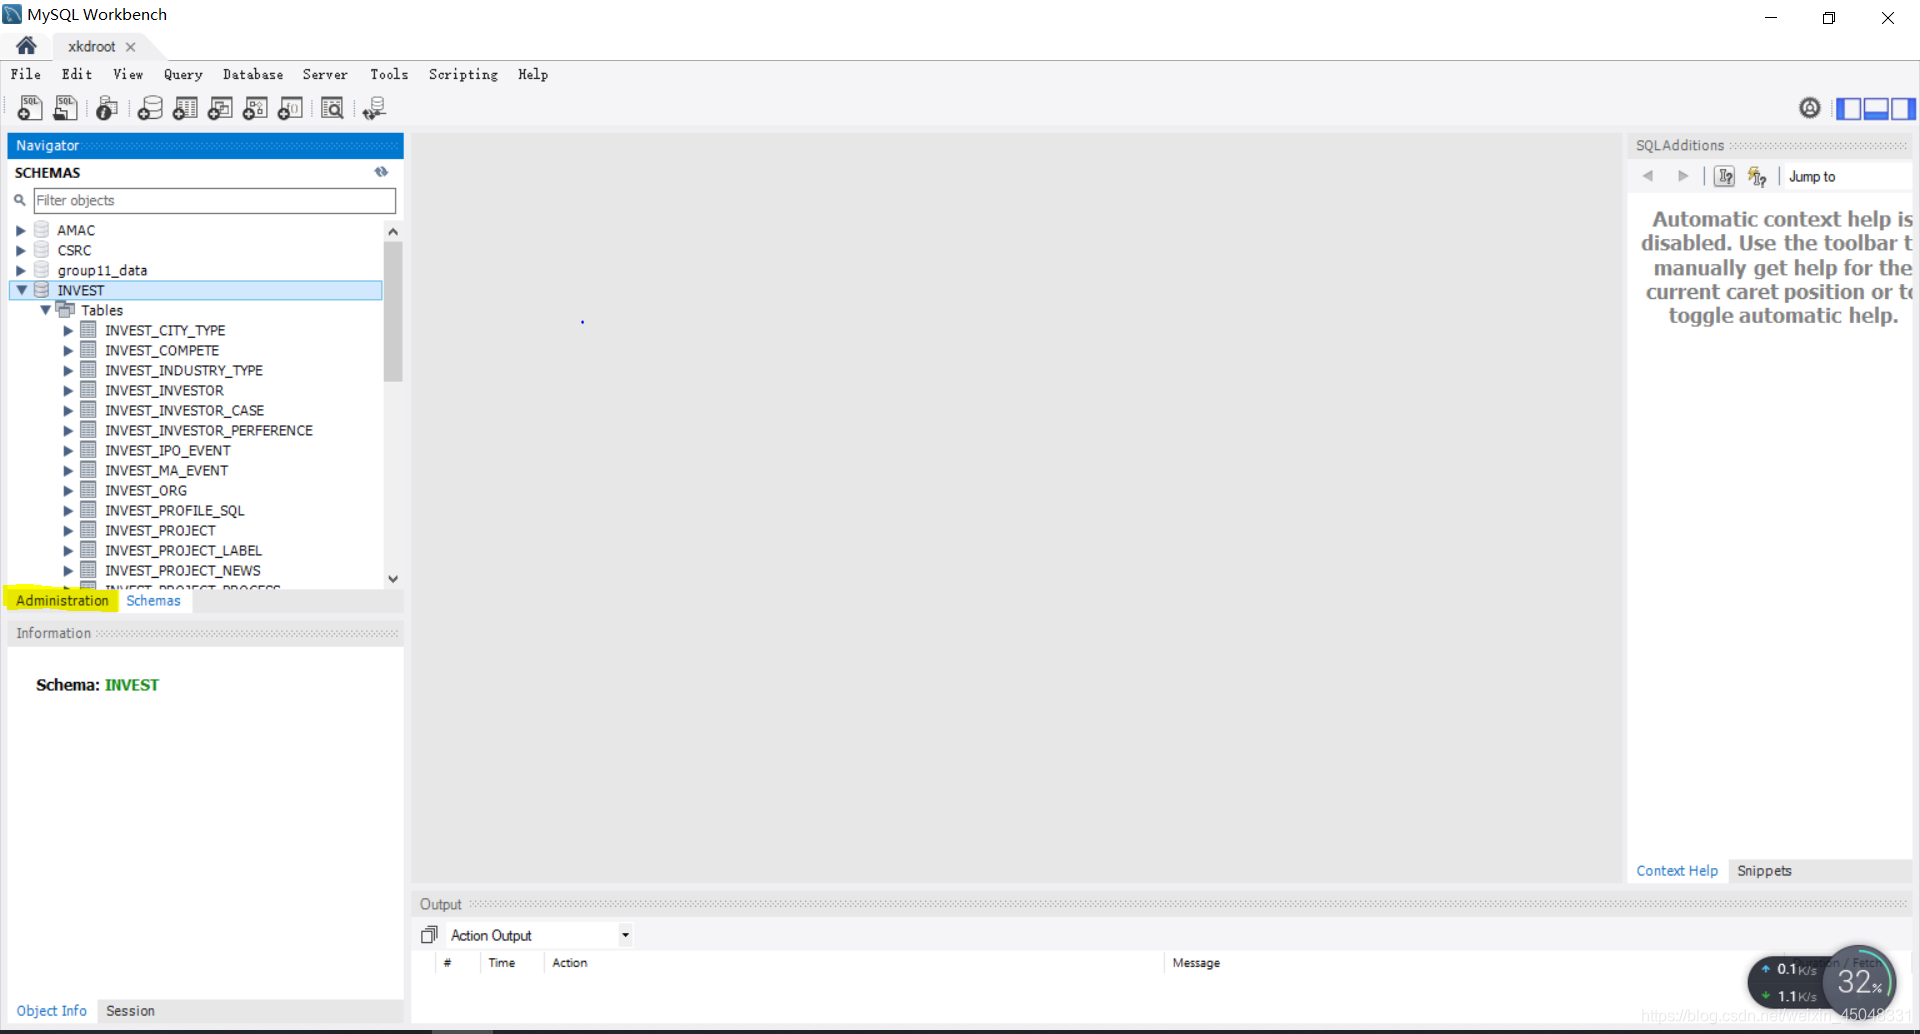Switch to the Administration tab

62,600
